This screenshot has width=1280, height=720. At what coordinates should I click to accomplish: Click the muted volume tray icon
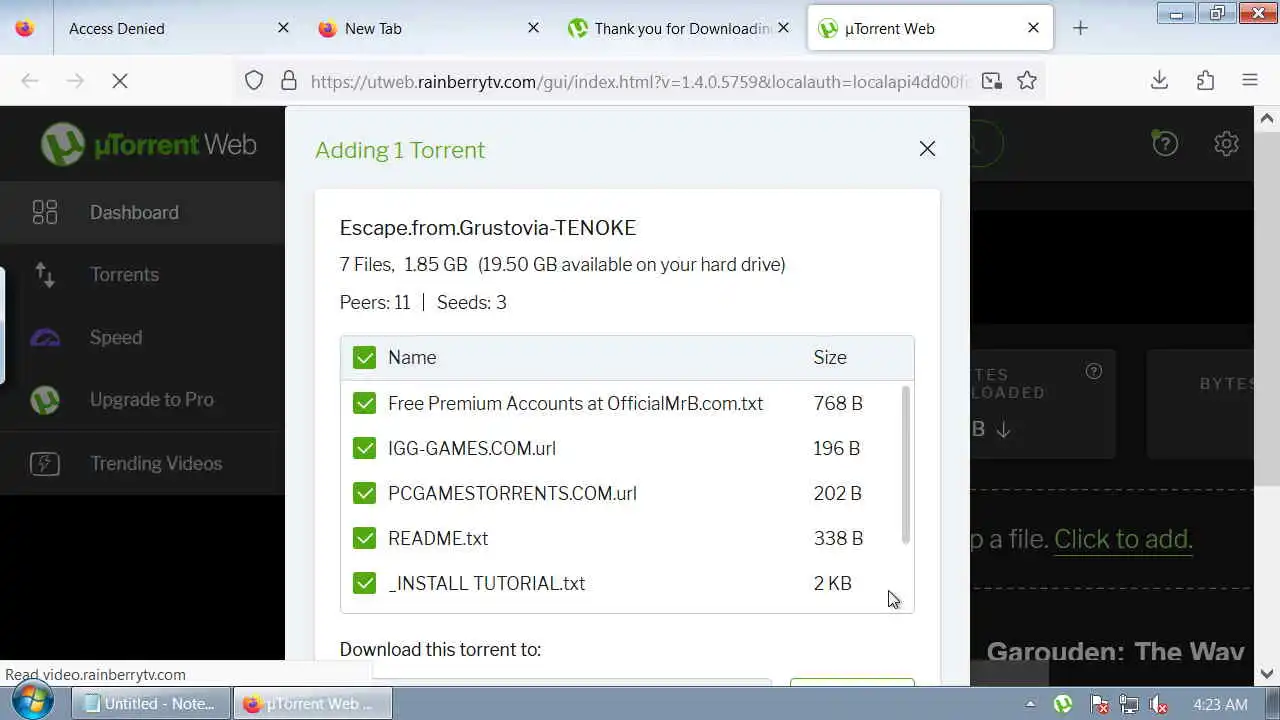point(1157,704)
